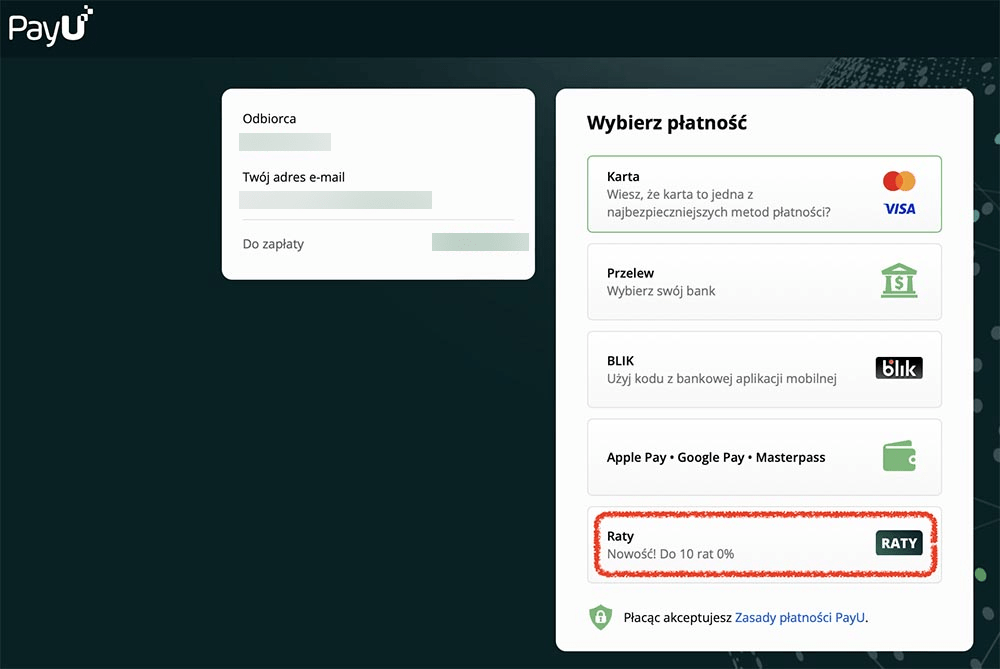Click the 'Wybierz swój bank' subtitle
The width and height of the screenshot is (1000, 669).
(661, 291)
